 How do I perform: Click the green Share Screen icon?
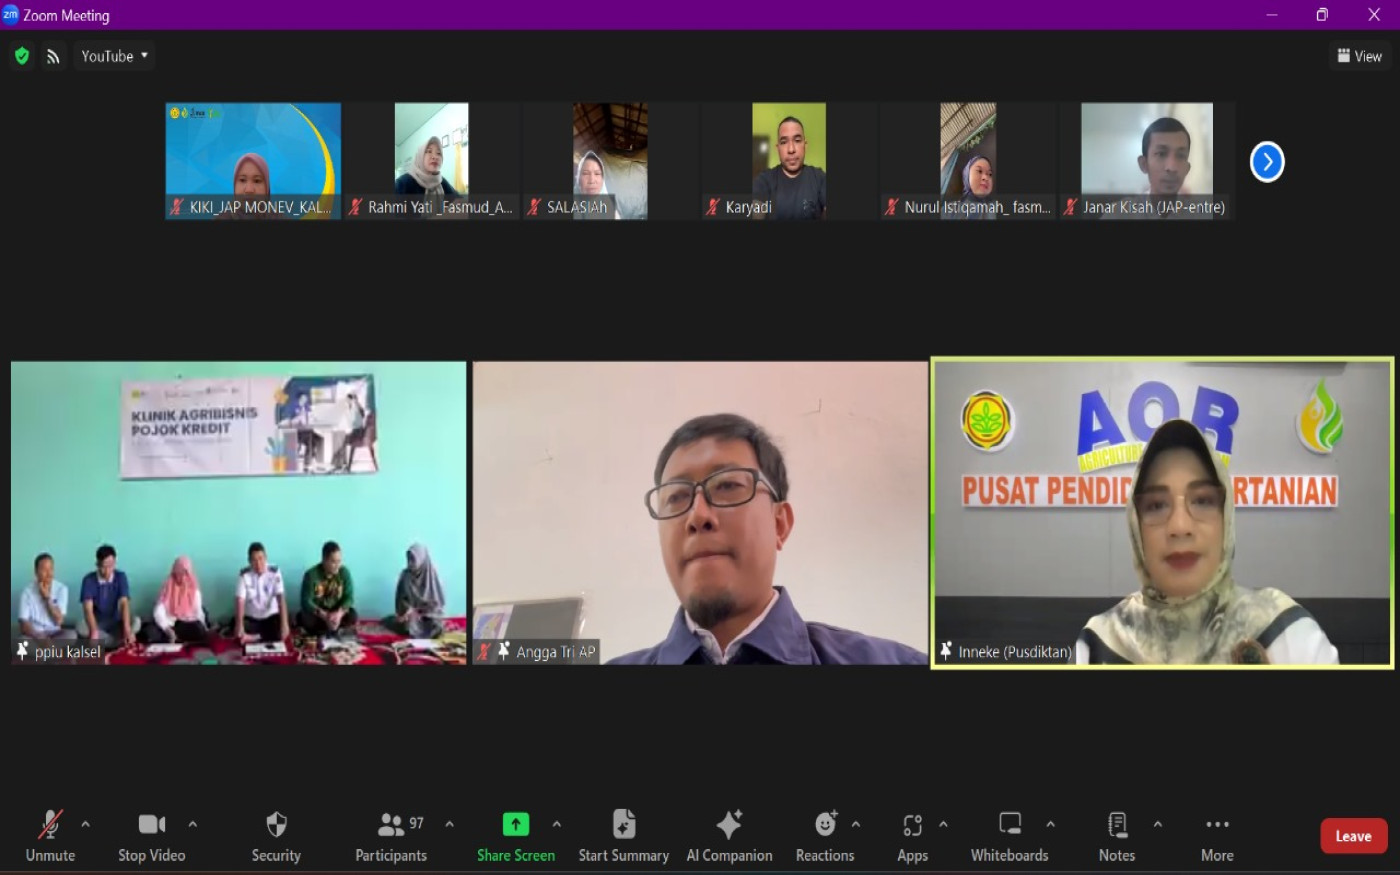[x=515, y=825]
